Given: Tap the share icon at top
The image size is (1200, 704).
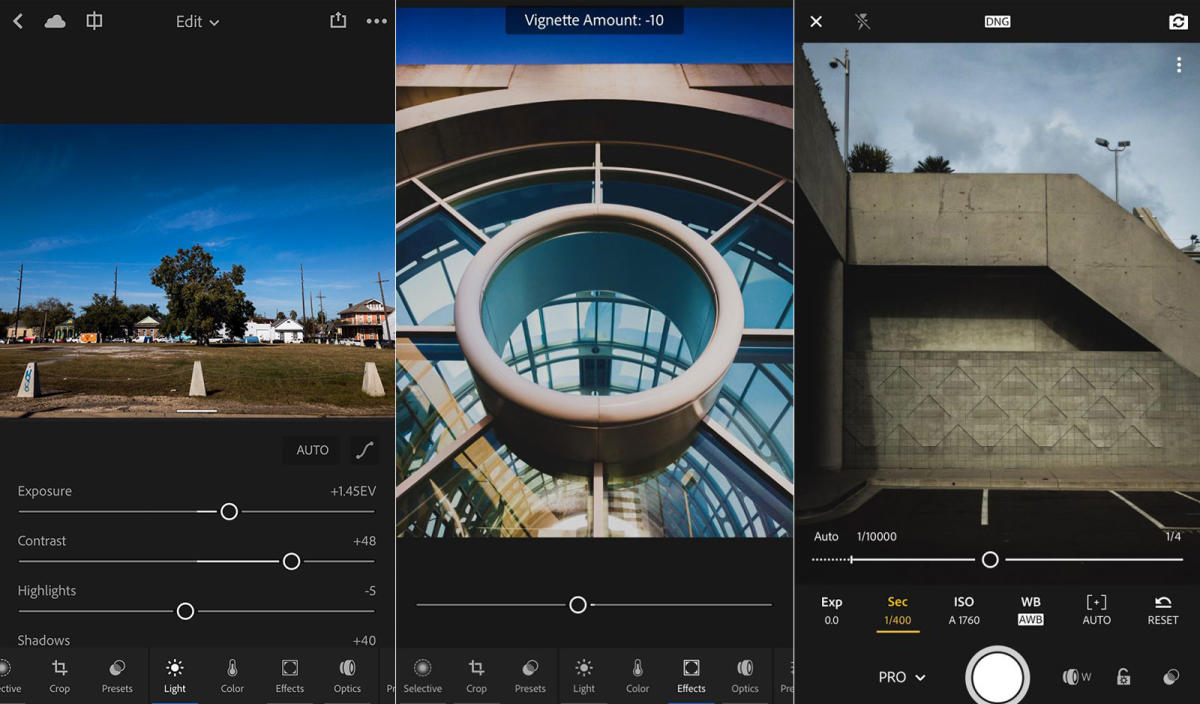Looking at the screenshot, I should click(339, 20).
